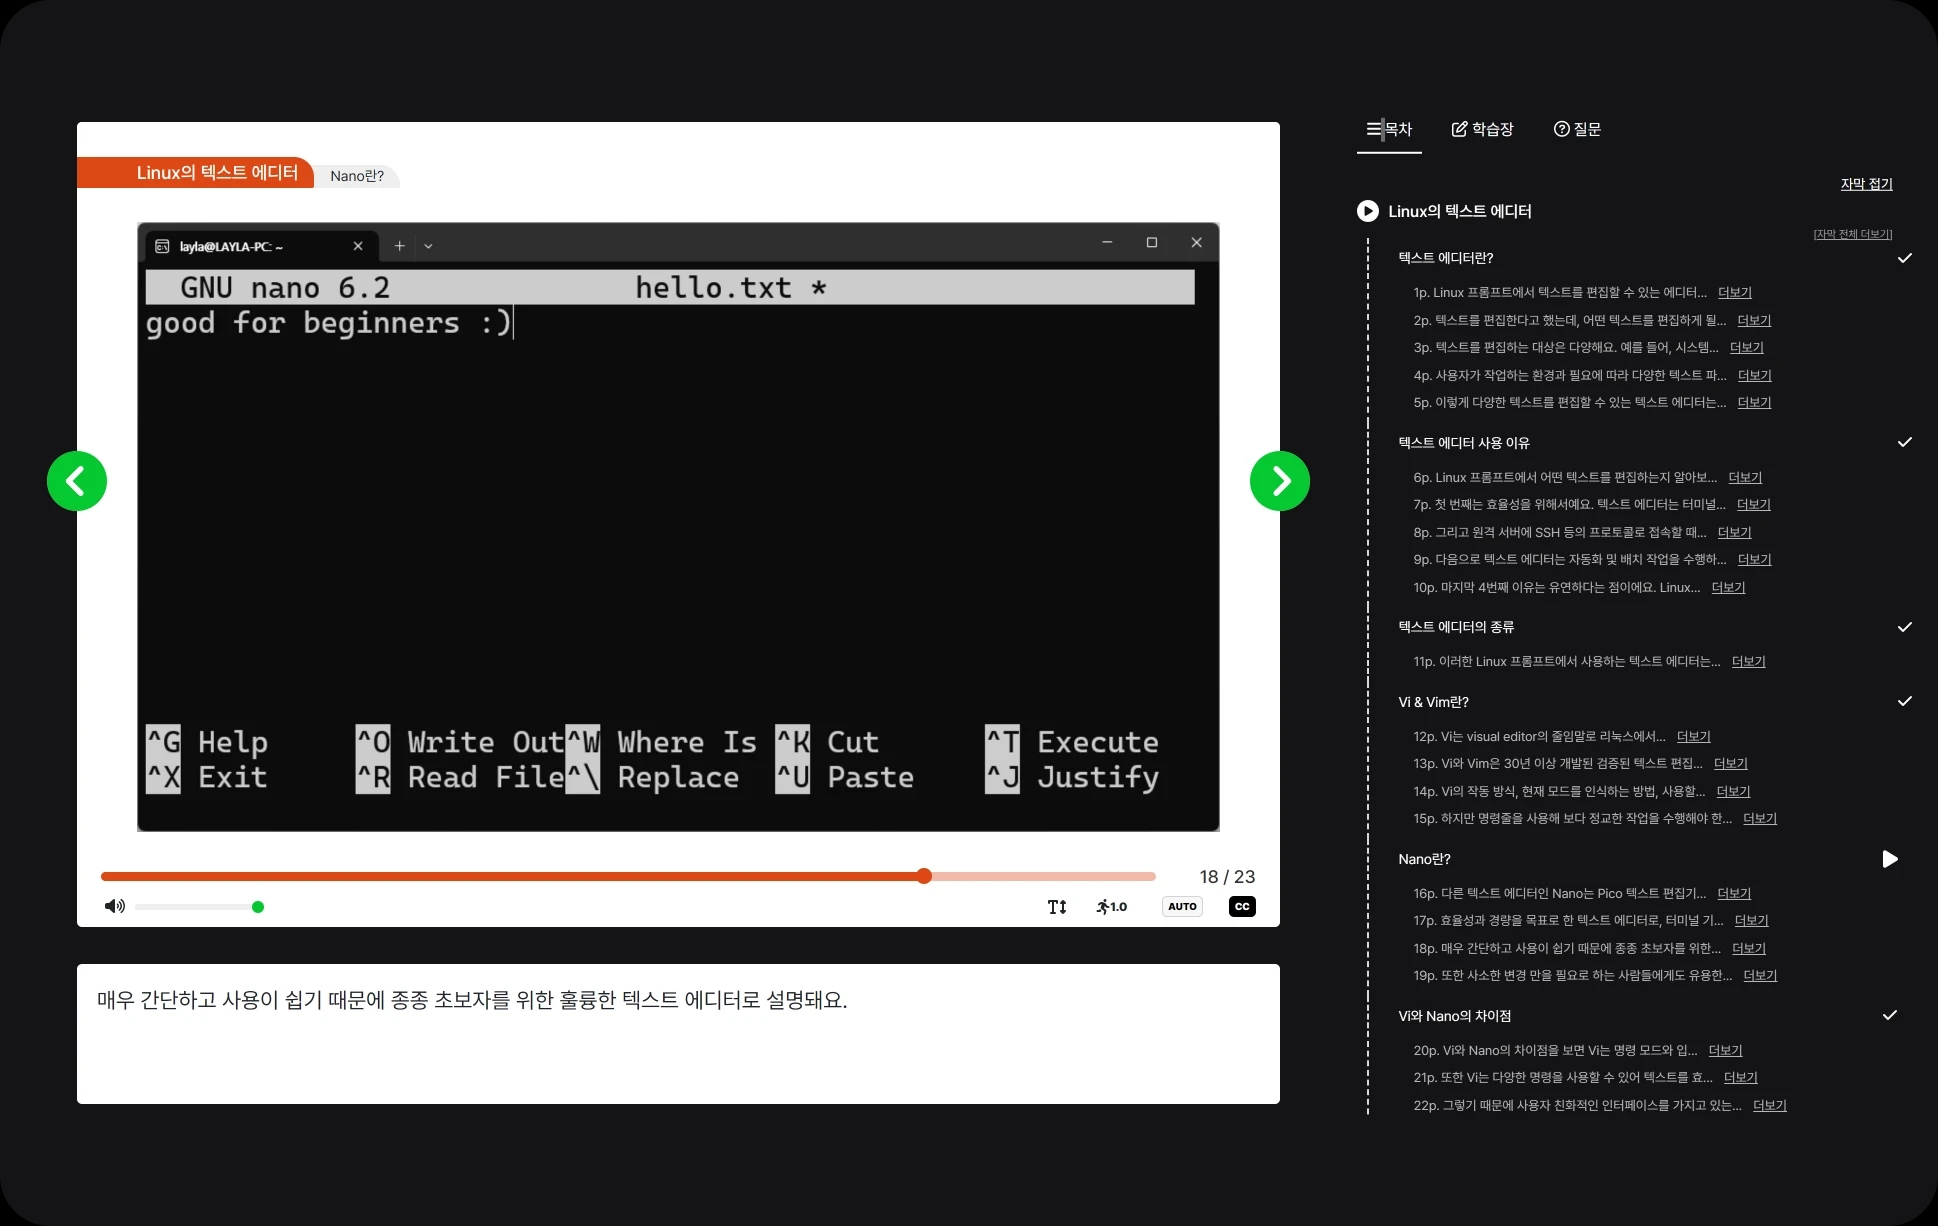
Task: Click the 18 / 23 page counter
Action: 1227,877
